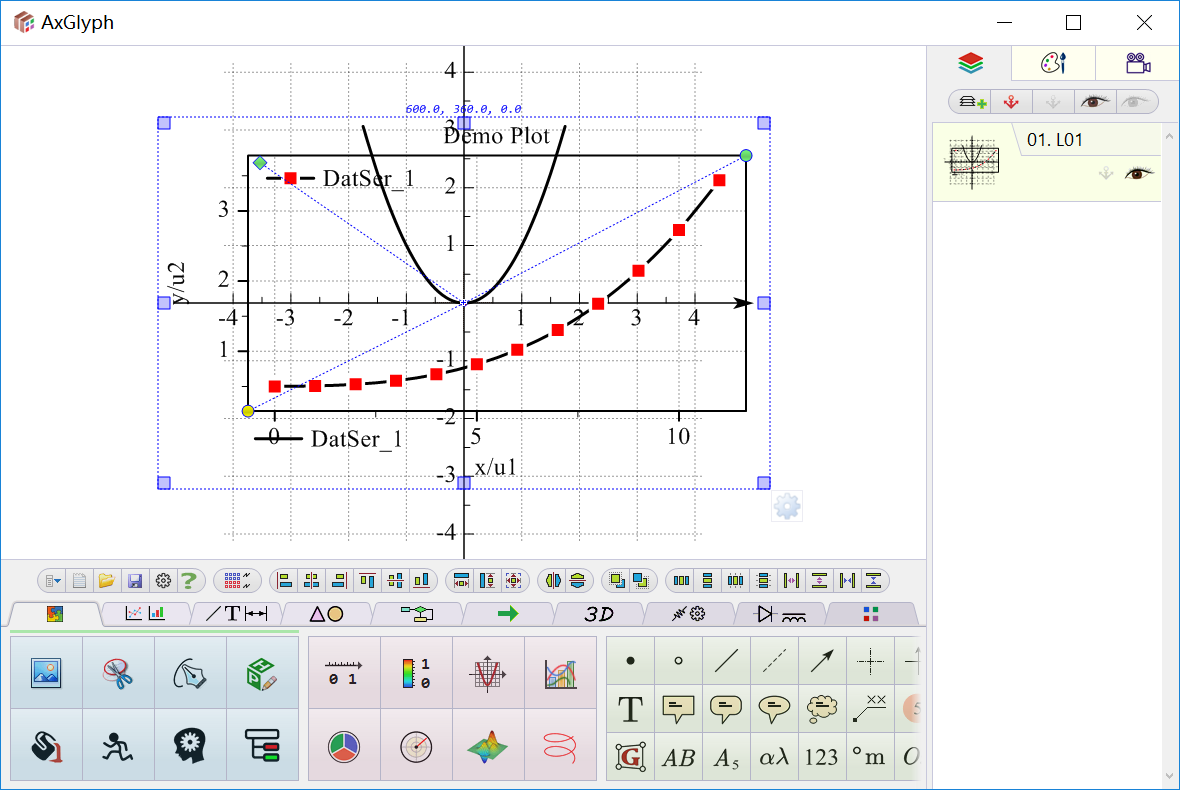
Task: Open the head-with-gear tool
Action: tap(190, 746)
